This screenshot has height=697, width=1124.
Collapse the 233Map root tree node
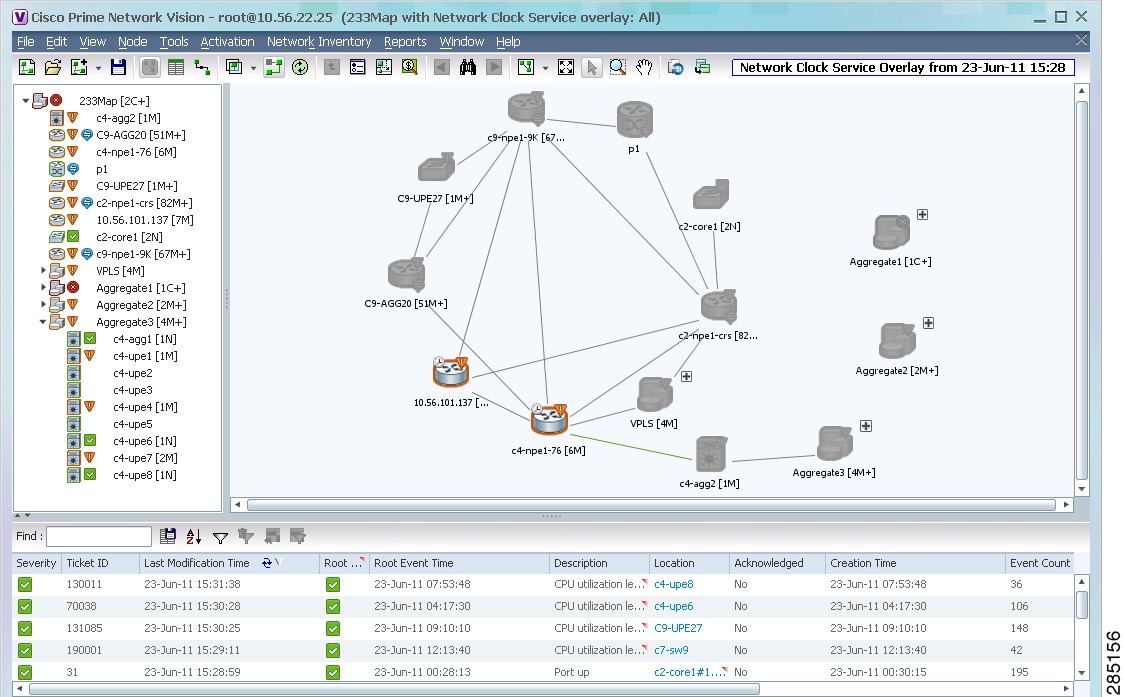click(26, 100)
